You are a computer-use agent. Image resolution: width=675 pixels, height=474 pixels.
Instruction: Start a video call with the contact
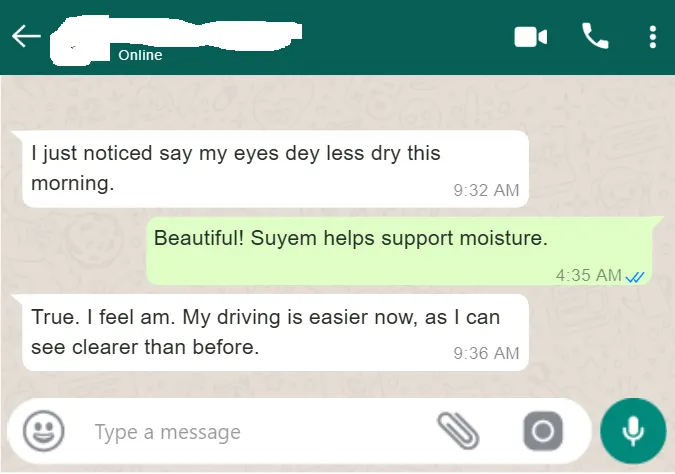pyautogui.click(x=530, y=37)
